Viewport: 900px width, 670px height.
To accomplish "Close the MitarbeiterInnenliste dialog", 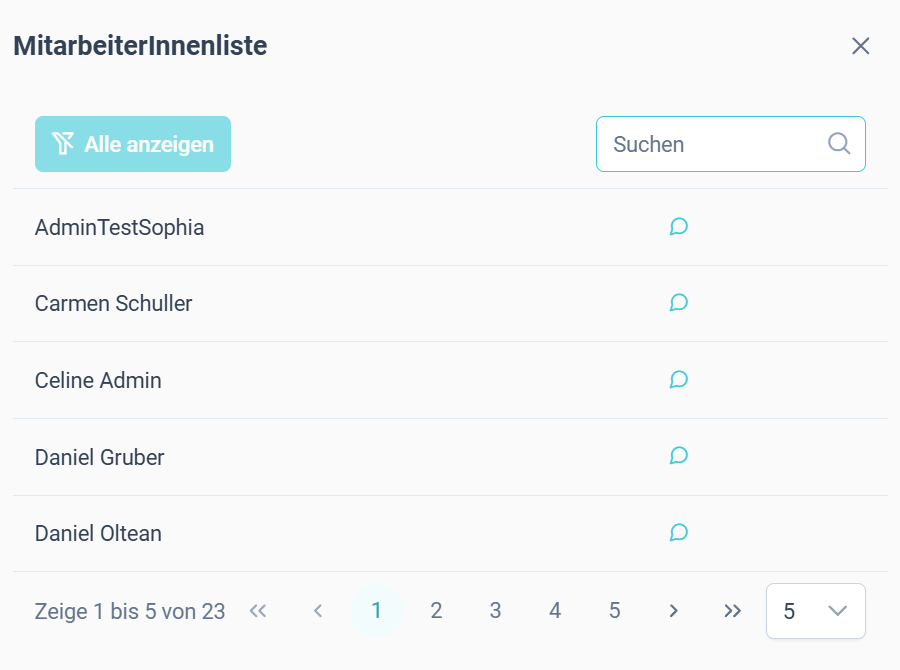I will coord(860,46).
